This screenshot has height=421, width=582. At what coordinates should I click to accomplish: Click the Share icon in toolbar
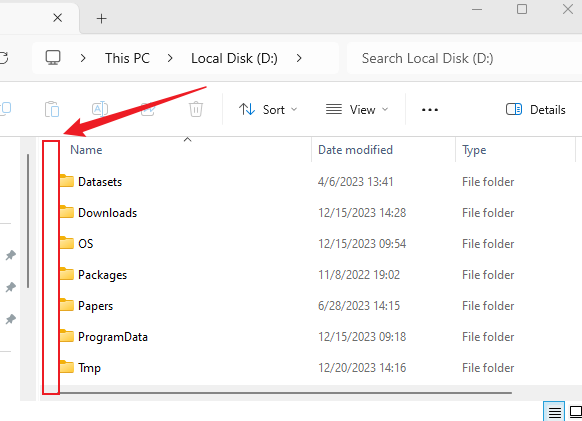pos(148,110)
